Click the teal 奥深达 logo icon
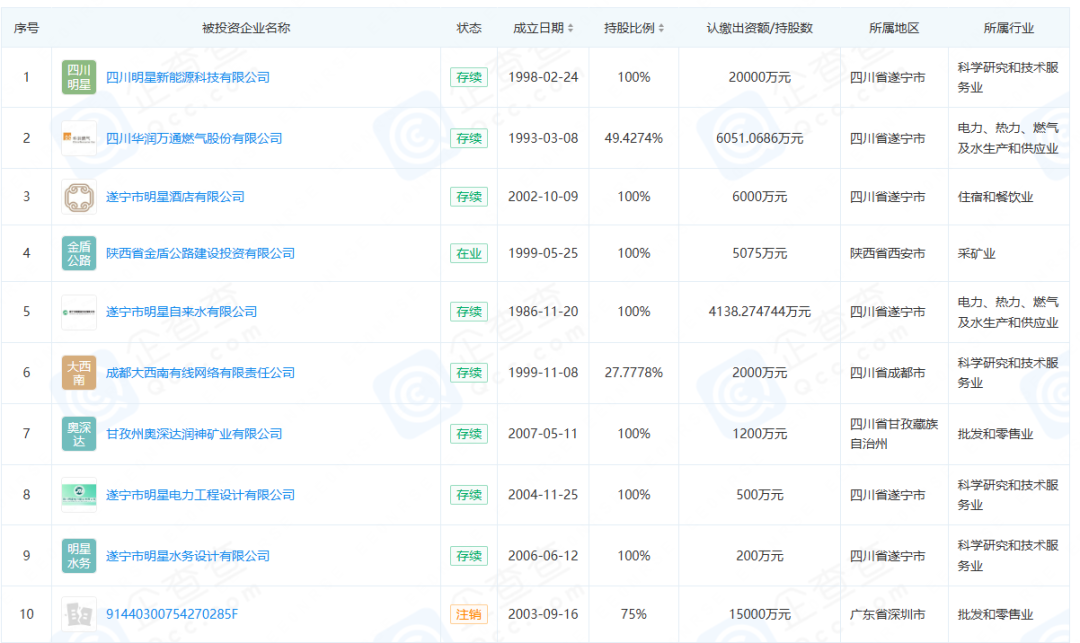 coord(79,434)
